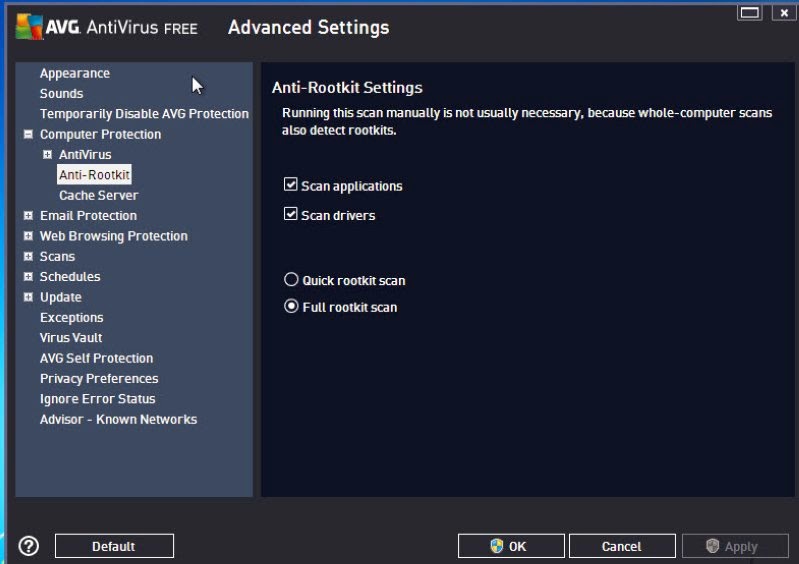The image size is (799, 564).
Task: Open the Appearance settings
Action: [75, 73]
